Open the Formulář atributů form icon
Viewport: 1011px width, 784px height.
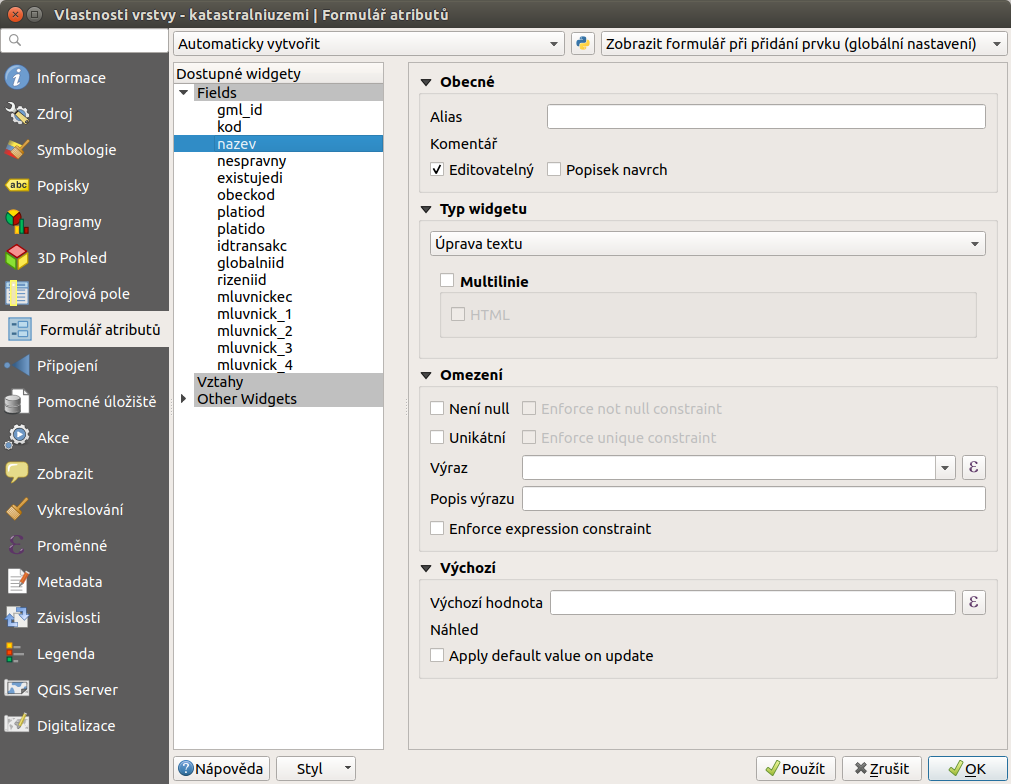click(19, 329)
